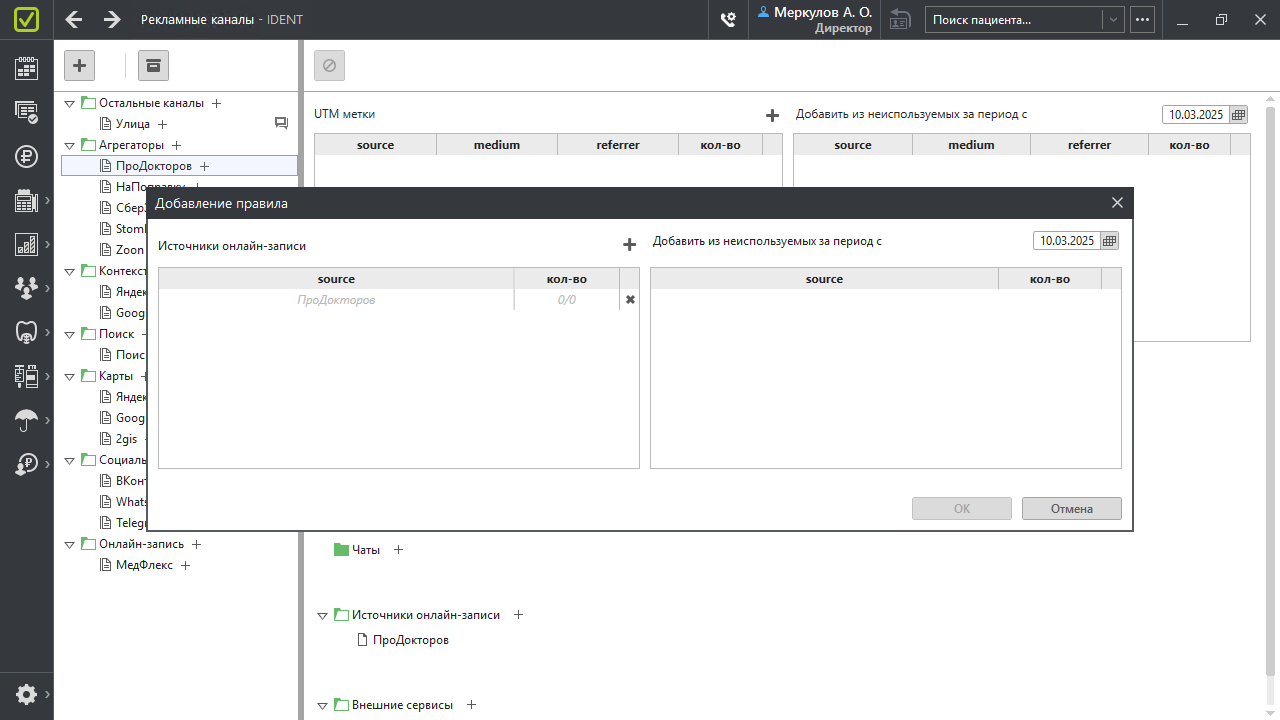
Task: Click the Отмена button
Action: coord(1072,509)
